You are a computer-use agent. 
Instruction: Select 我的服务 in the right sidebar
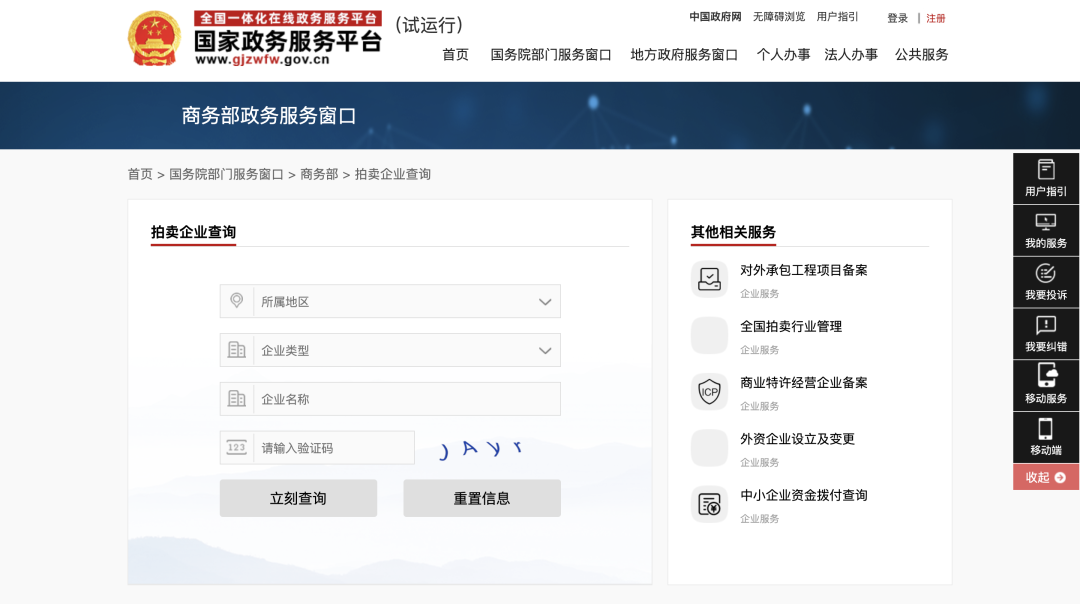(x=1045, y=230)
